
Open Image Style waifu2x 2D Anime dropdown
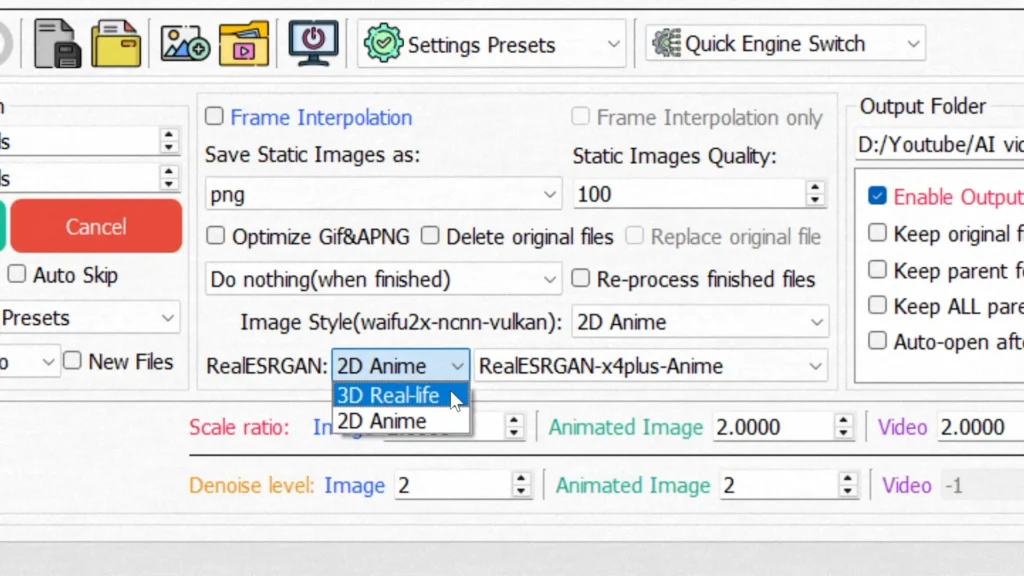pyautogui.click(x=700, y=321)
